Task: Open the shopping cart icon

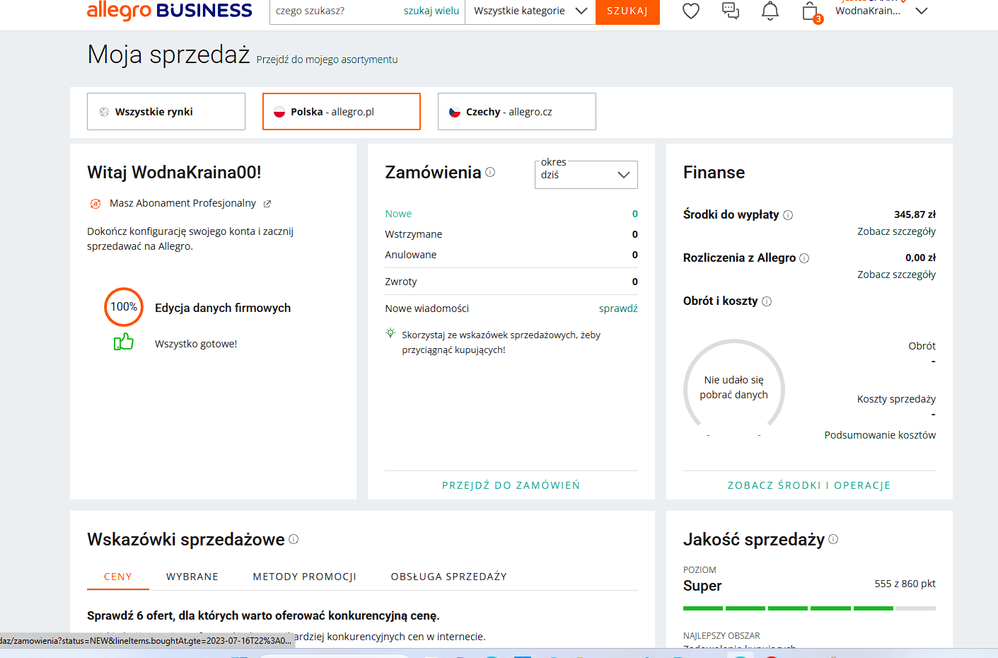Action: (810, 11)
